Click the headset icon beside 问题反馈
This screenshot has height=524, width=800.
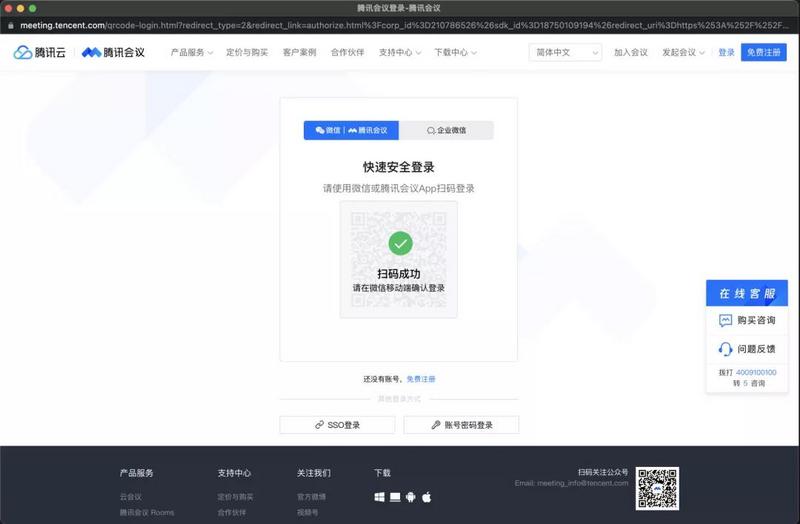(725, 349)
